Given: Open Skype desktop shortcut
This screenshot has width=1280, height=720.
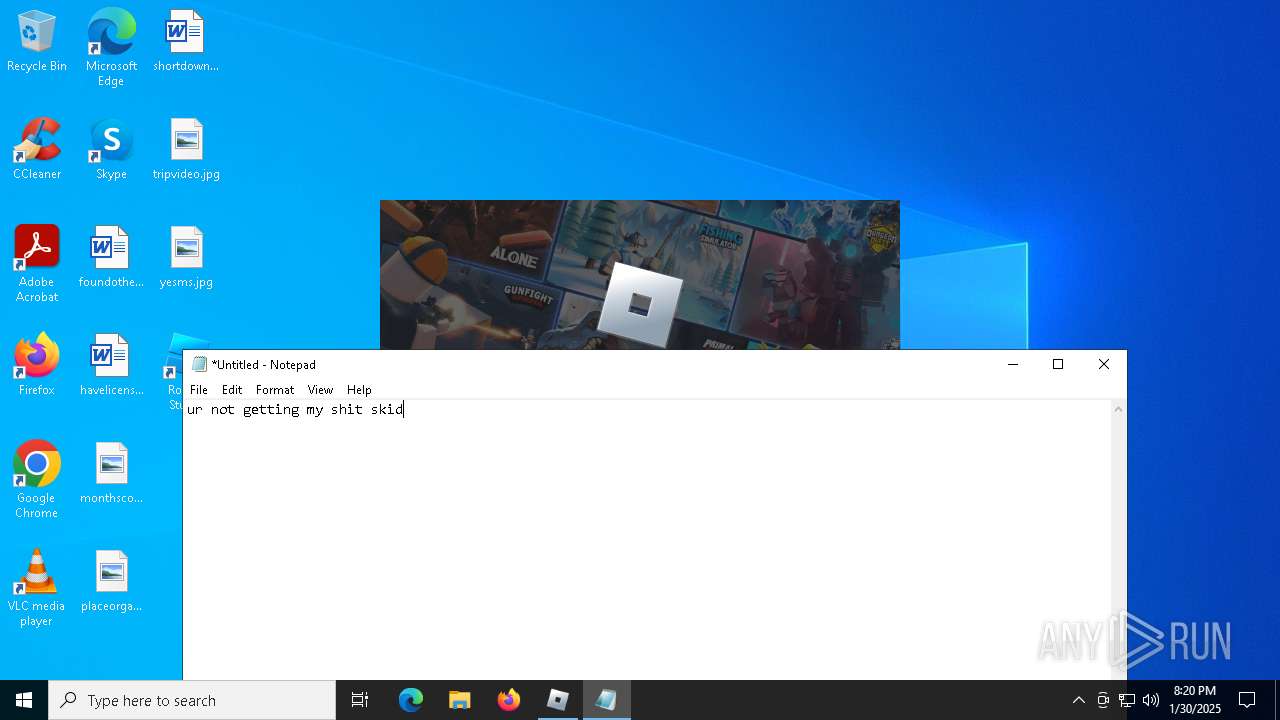Looking at the screenshot, I should 111,150.
